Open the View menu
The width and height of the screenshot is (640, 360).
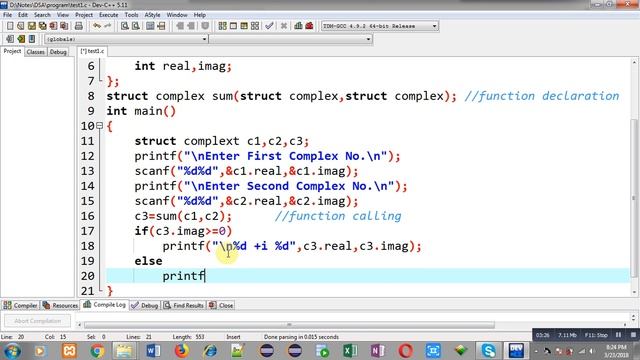pyautogui.click(x=62, y=15)
